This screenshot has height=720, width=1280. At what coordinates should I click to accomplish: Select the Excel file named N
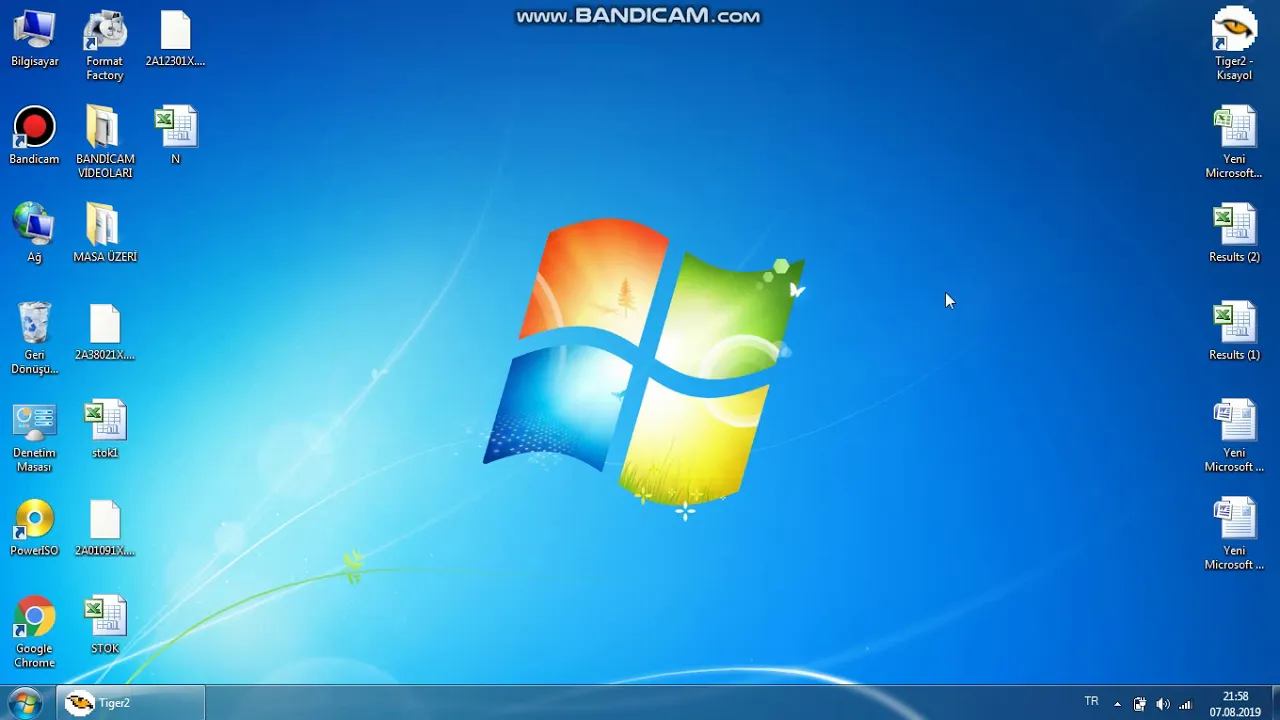click(x=175, y=136)
